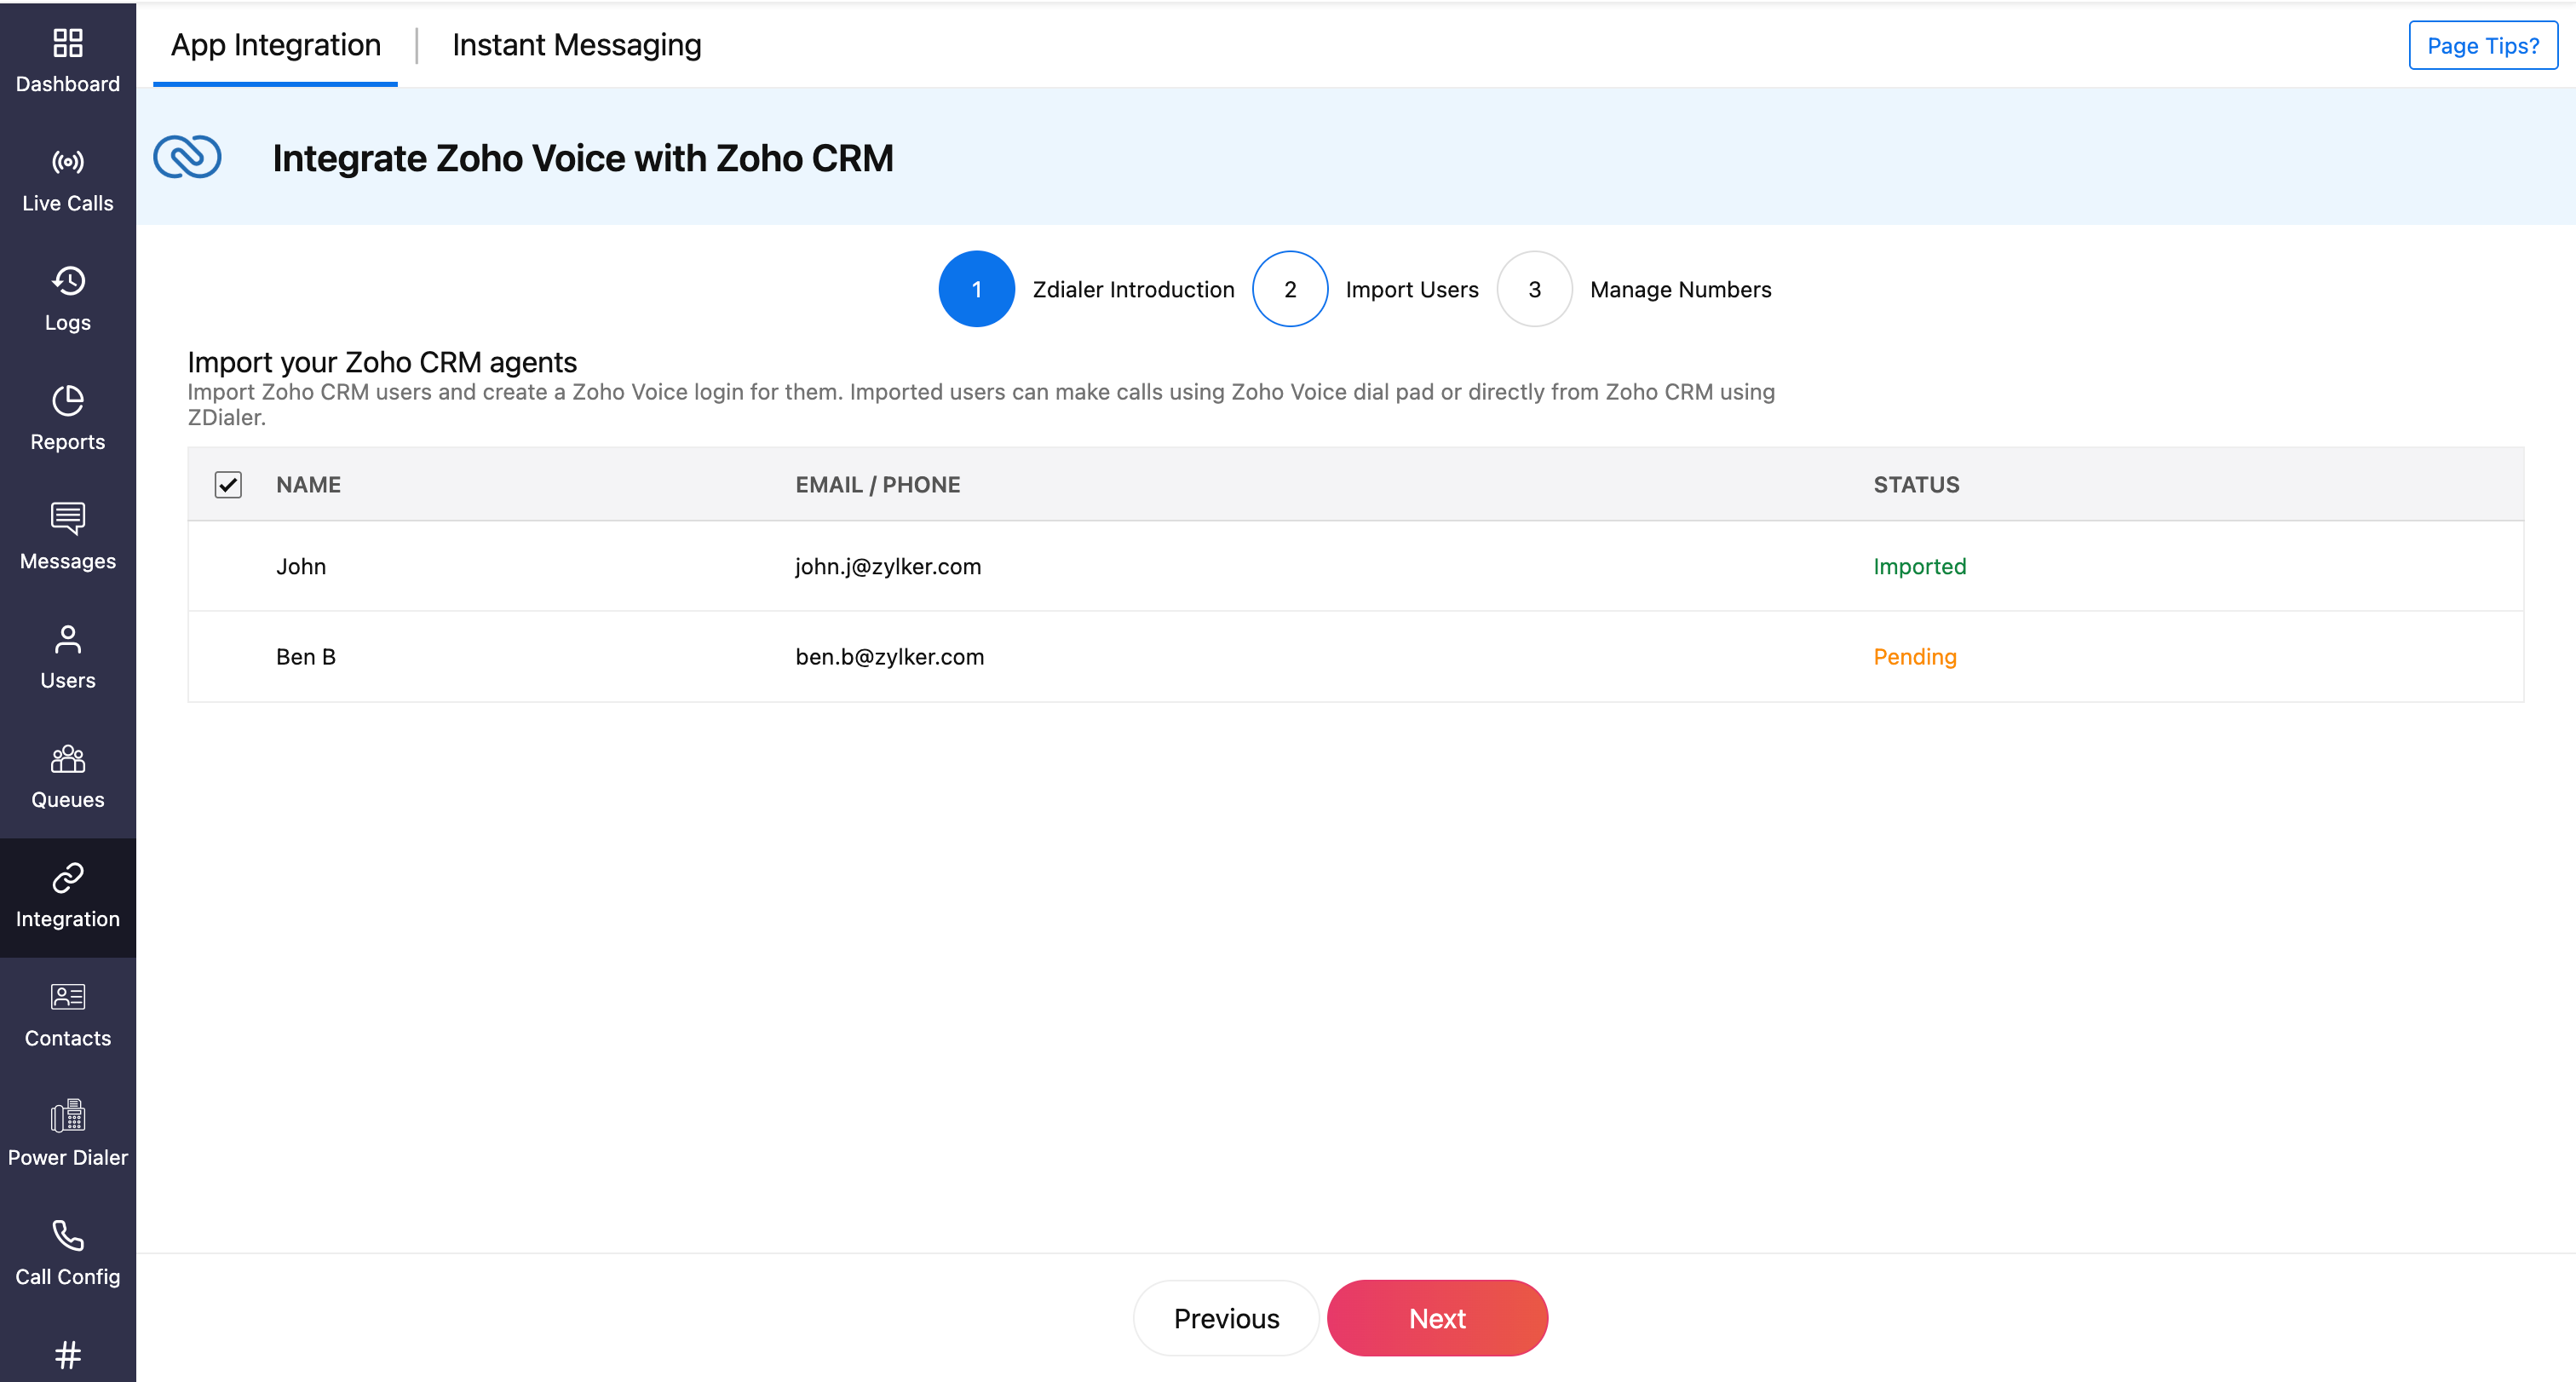
Task: Go to Live Calls in sidebar
Action: point(67,162)
